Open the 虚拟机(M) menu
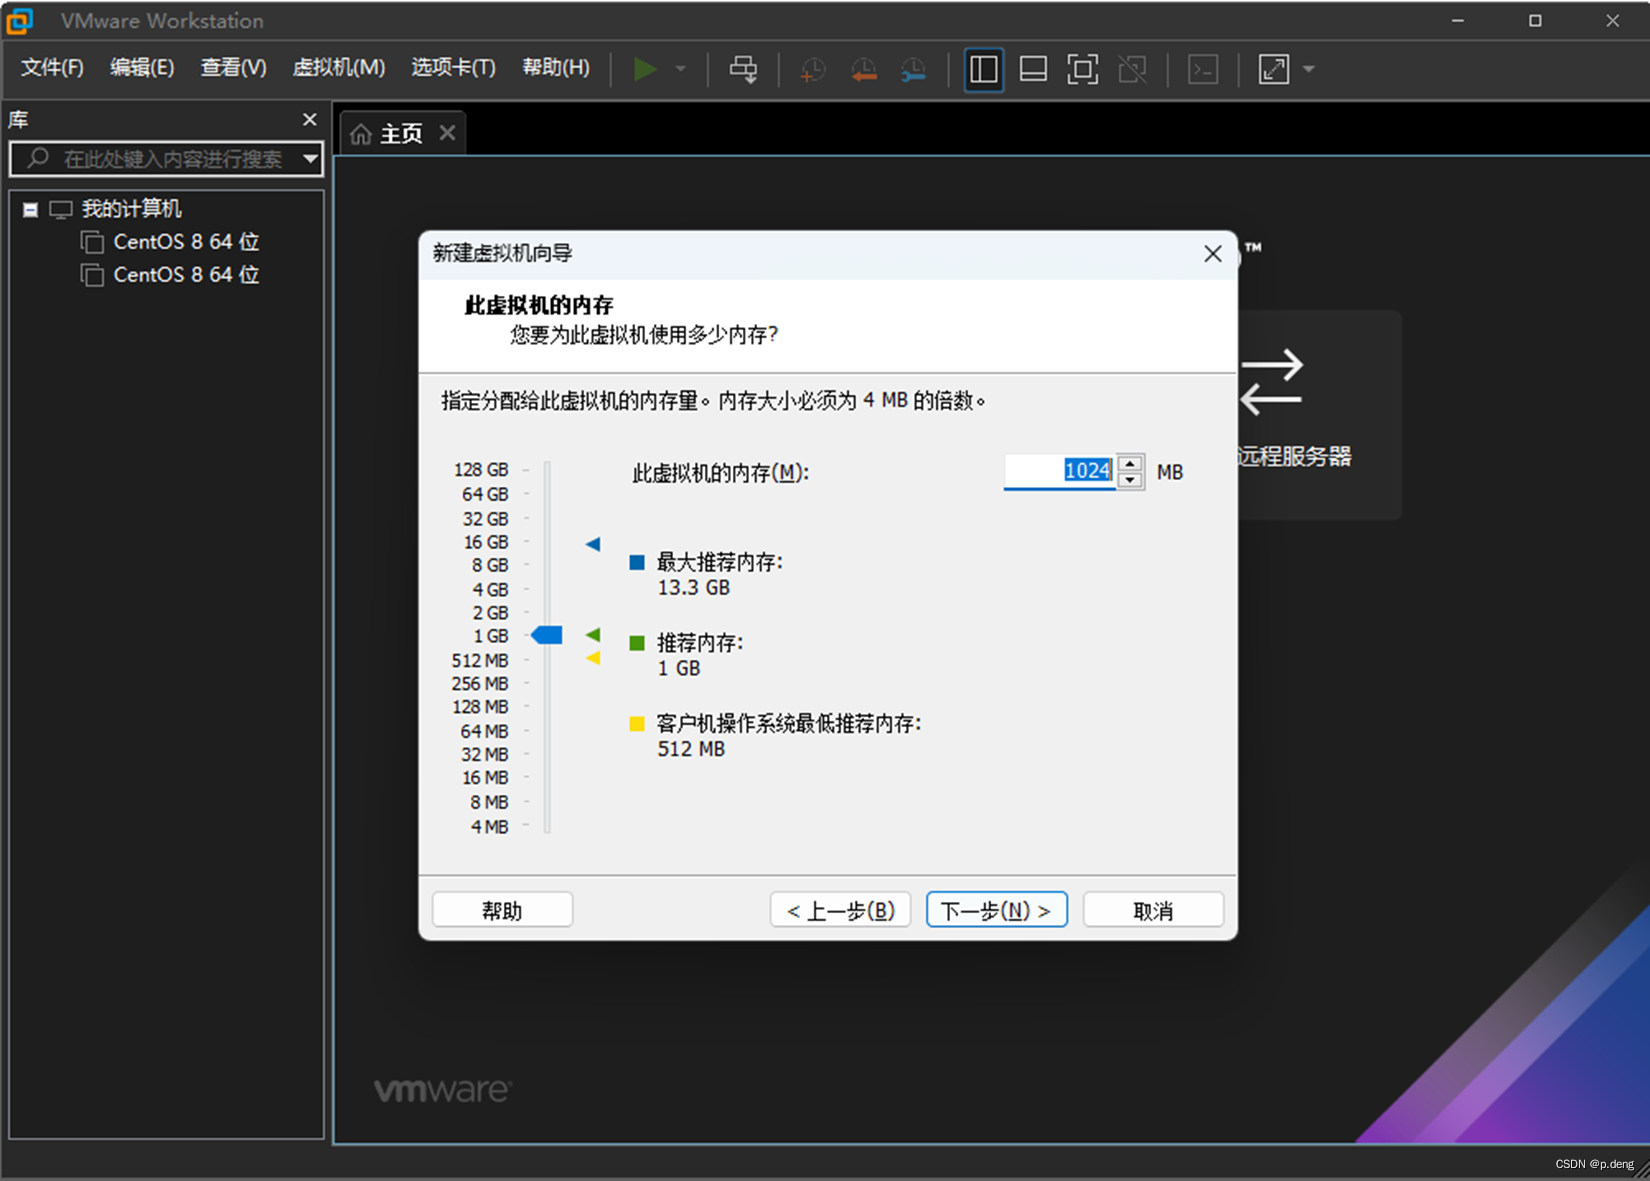The width and height of the screenshot is (1650, 1181). tap(338, 67)
